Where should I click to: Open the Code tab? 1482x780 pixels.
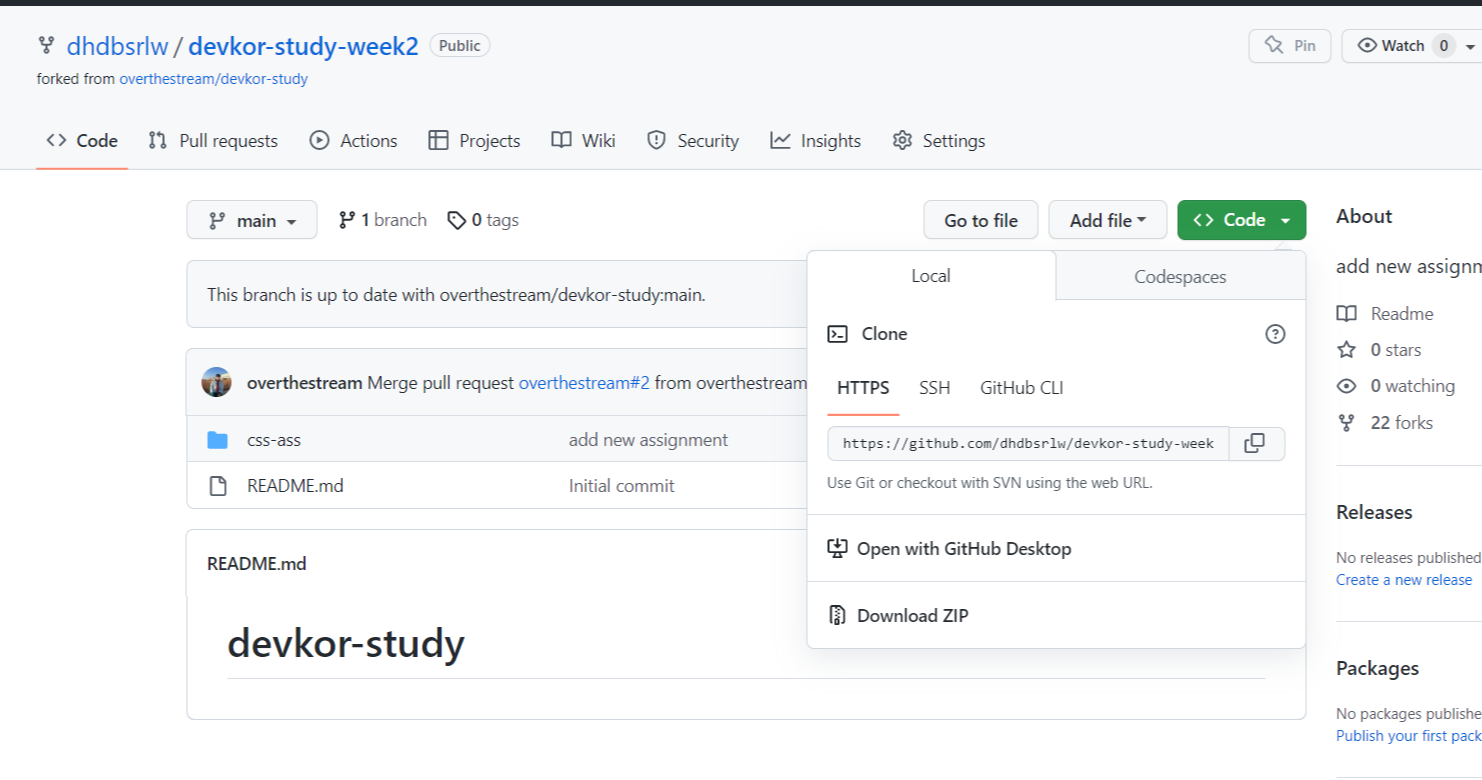(82, 141)
